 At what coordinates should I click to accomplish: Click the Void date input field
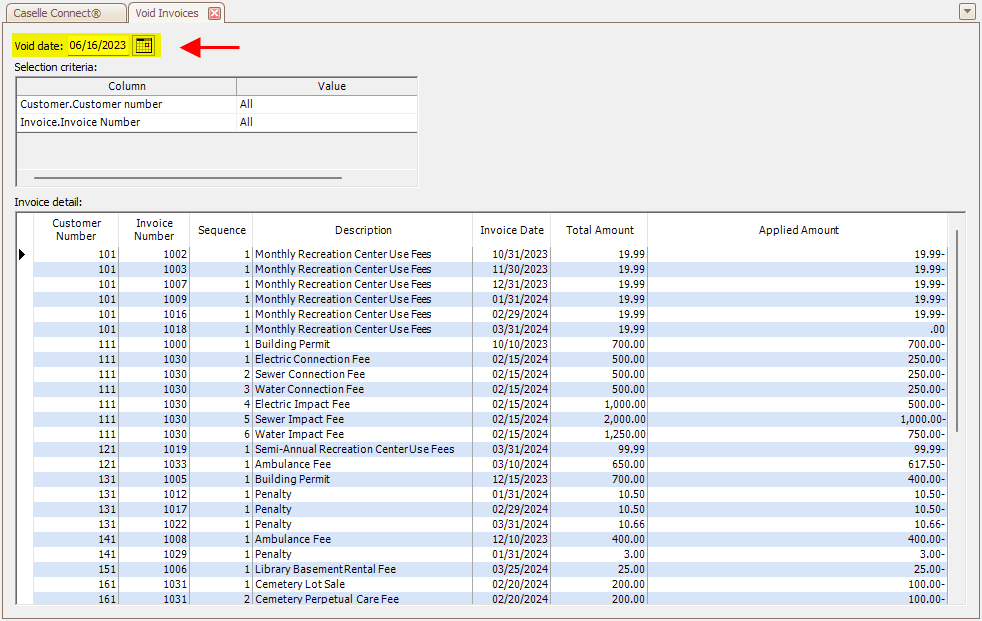98,45
